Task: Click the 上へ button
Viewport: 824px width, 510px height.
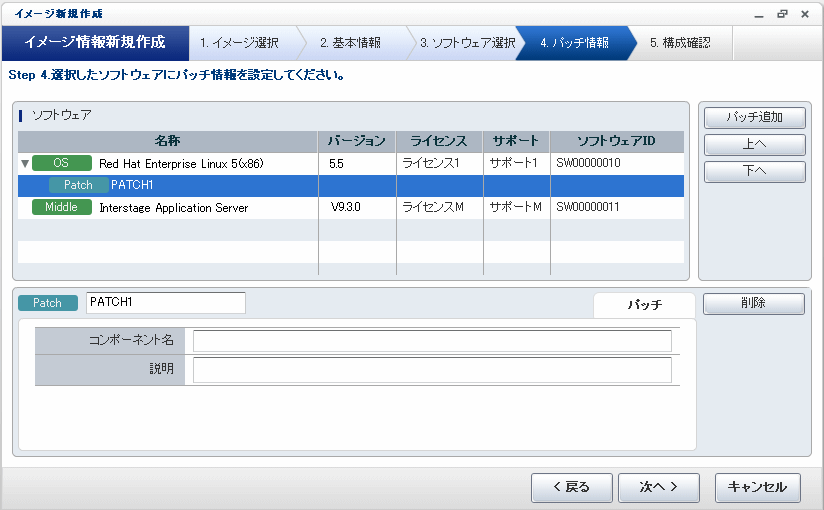Action: [755, 144]
